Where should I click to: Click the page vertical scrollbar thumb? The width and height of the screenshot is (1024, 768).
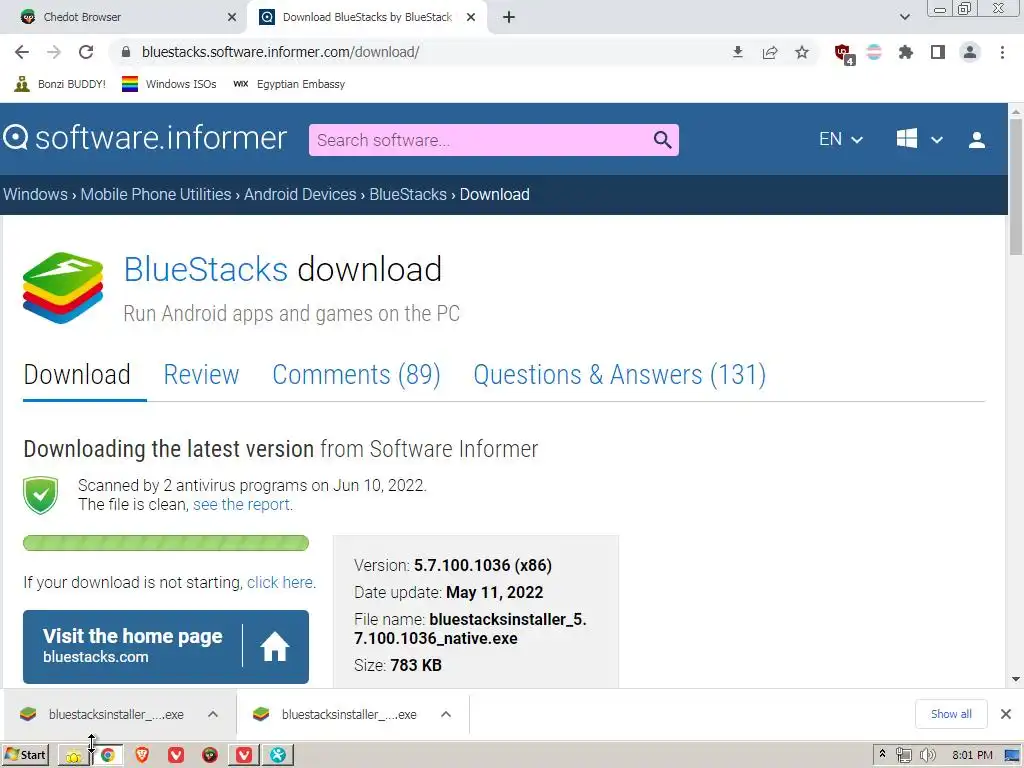[x=1016, y=187]
